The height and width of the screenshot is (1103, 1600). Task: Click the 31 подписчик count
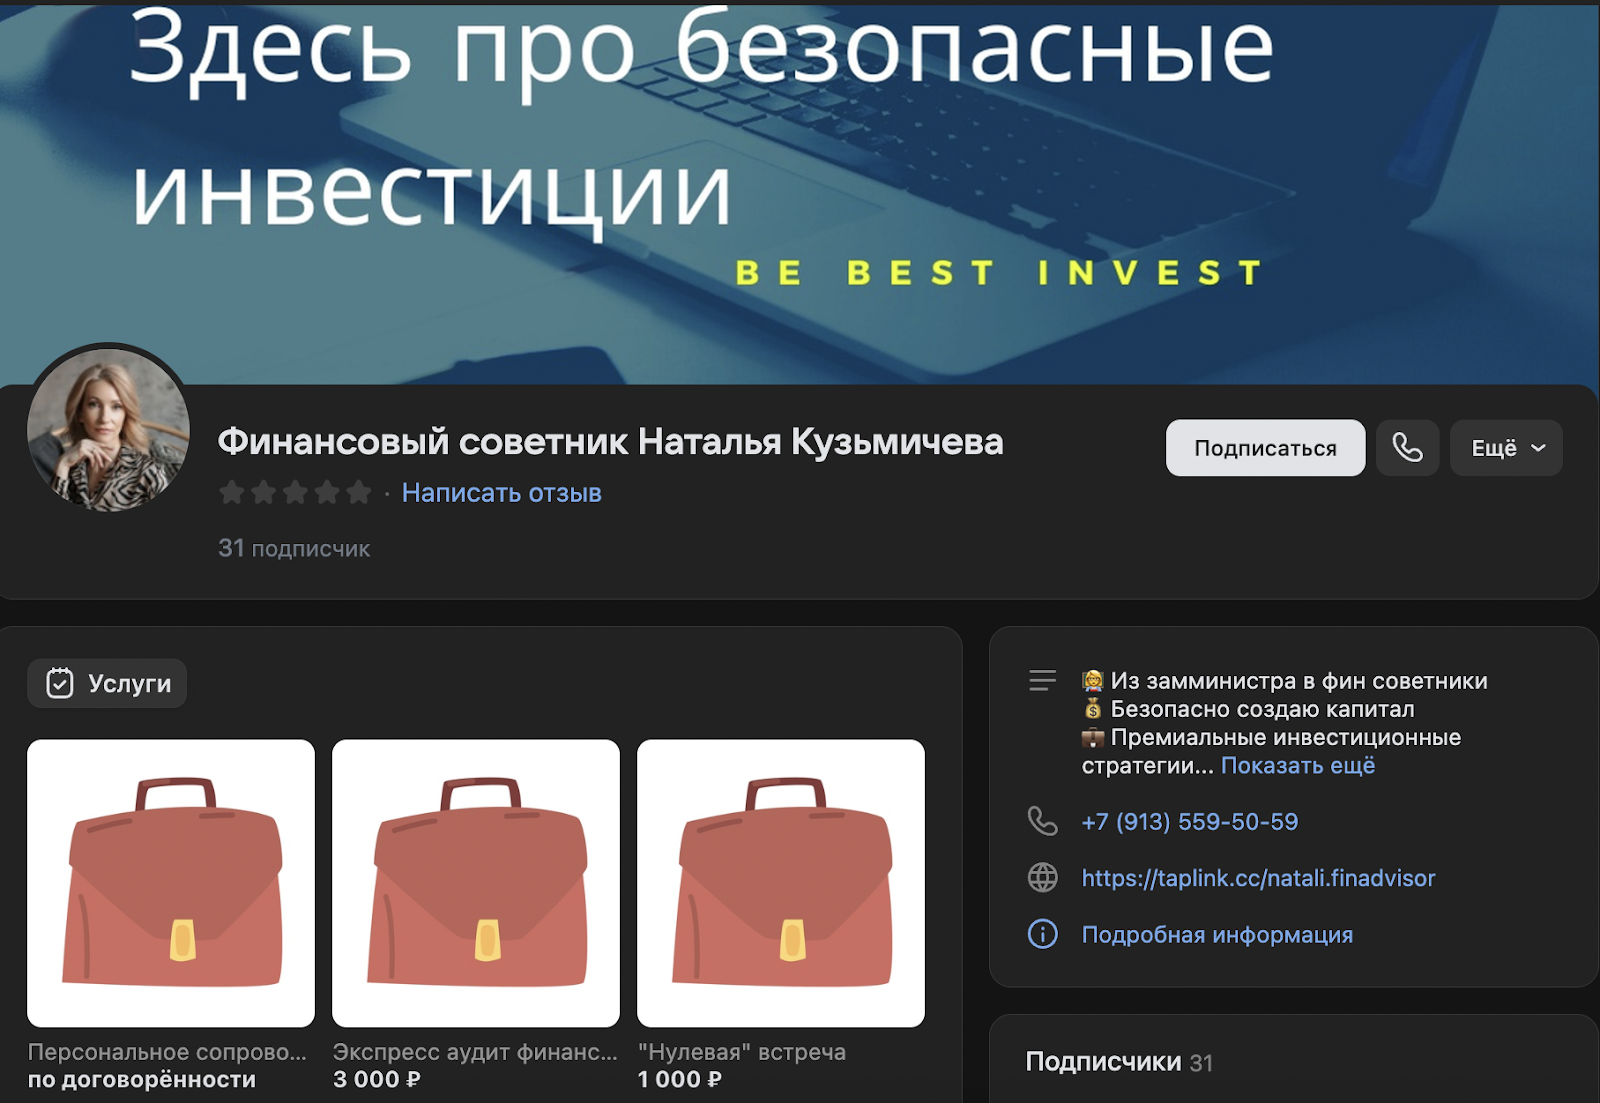tap(294, 548)
